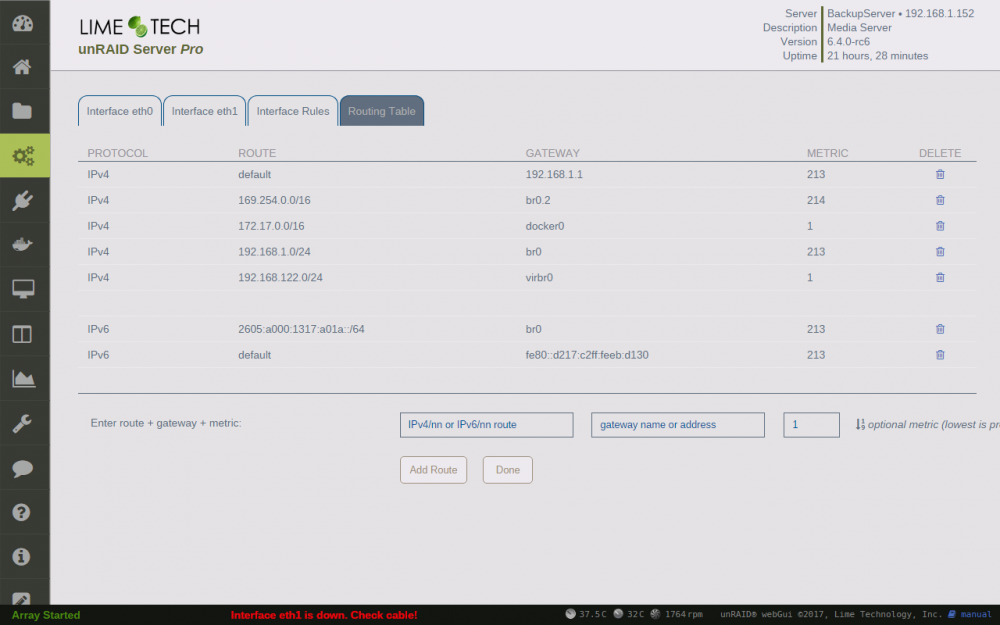Select route 192.168.122.0/24
The image size is (1000, 625).
[280, 277]
